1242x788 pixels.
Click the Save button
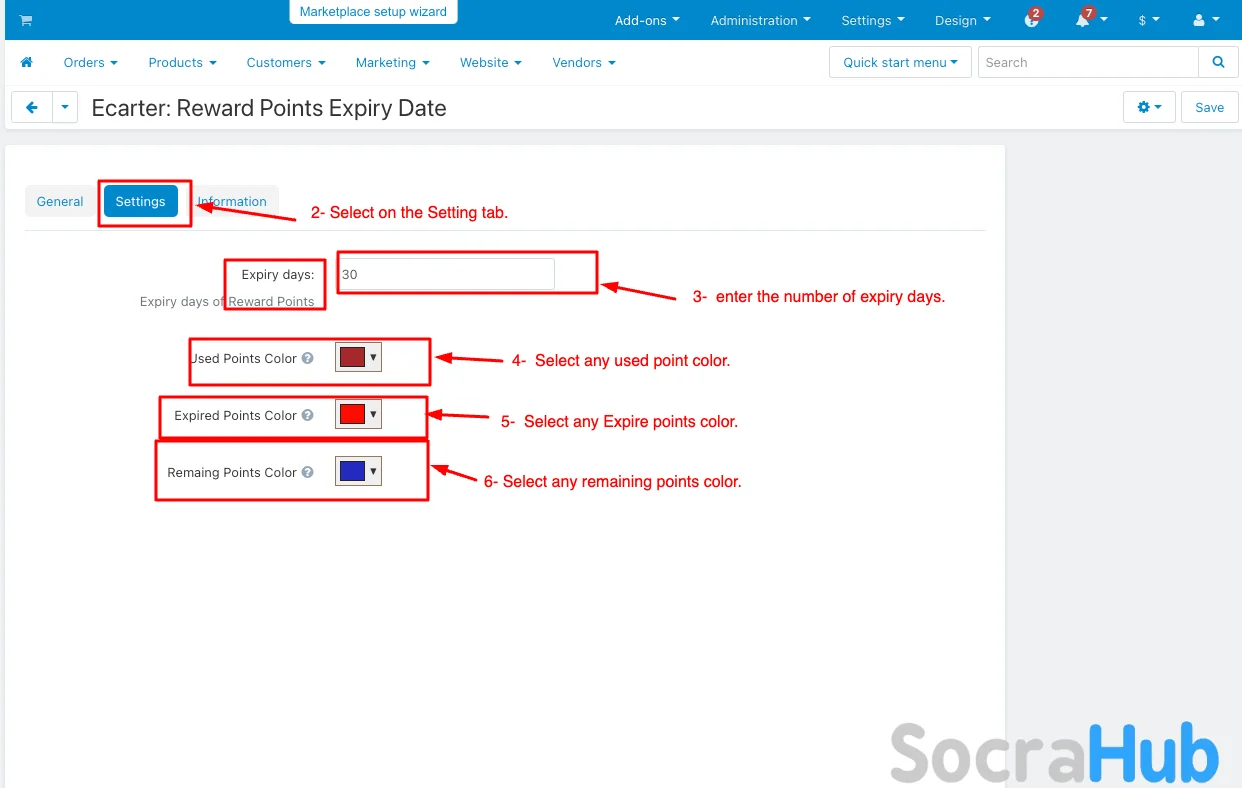click(1209, 107)
